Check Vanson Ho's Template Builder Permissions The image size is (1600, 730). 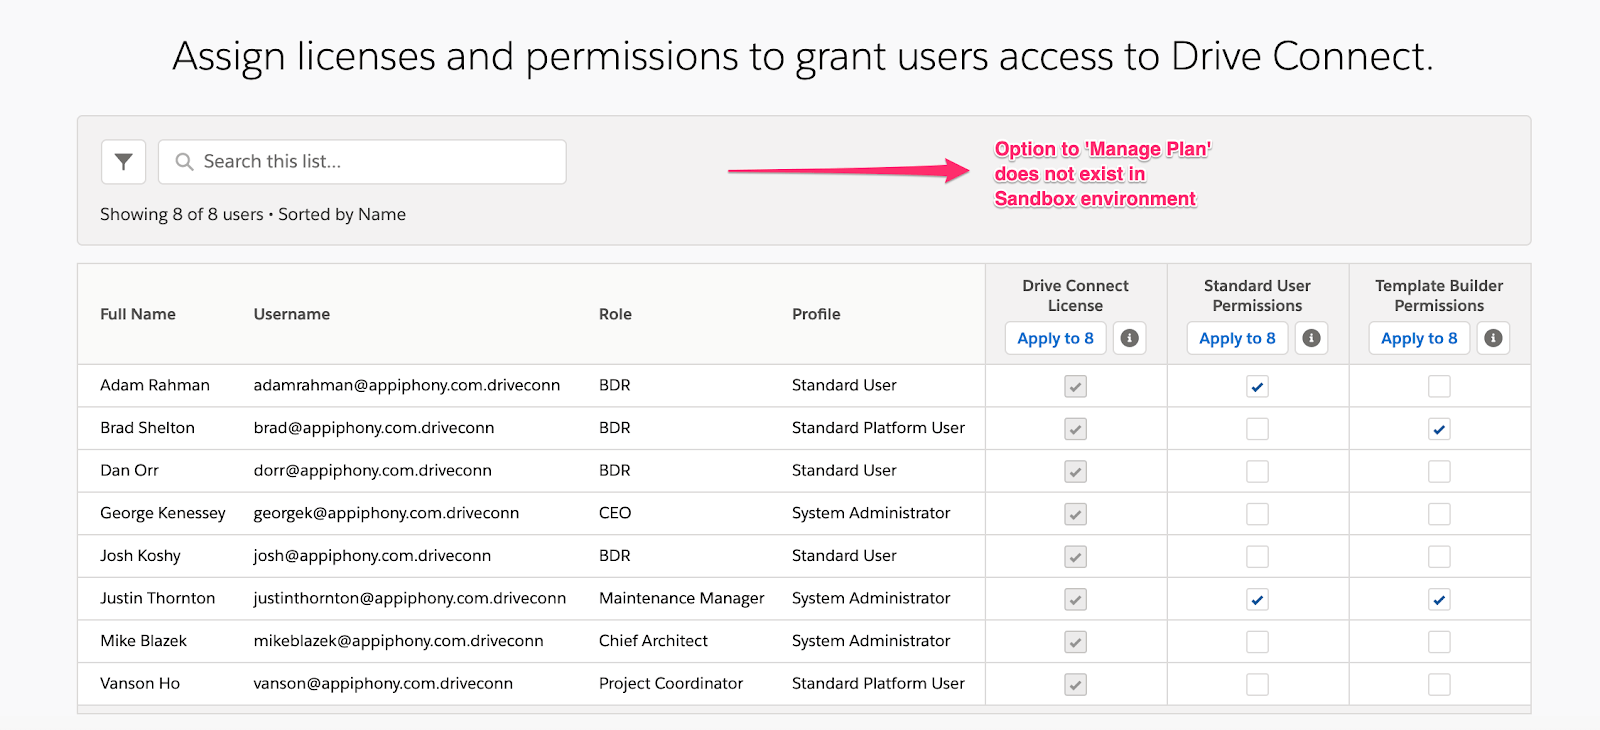(1439, 685)
